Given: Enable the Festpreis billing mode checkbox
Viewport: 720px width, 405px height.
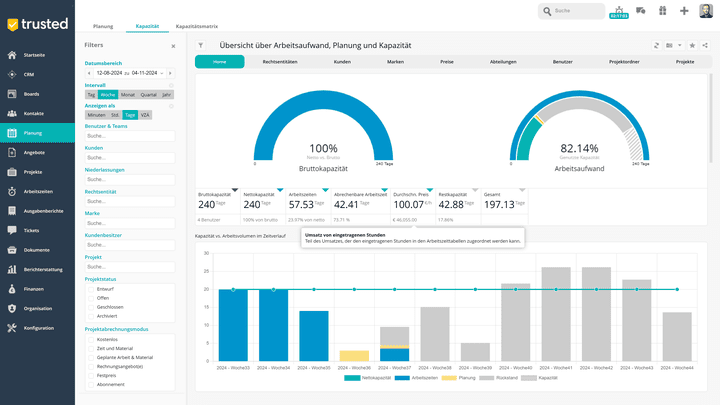Looking at the screenshot, I should (x=90, y=375).
